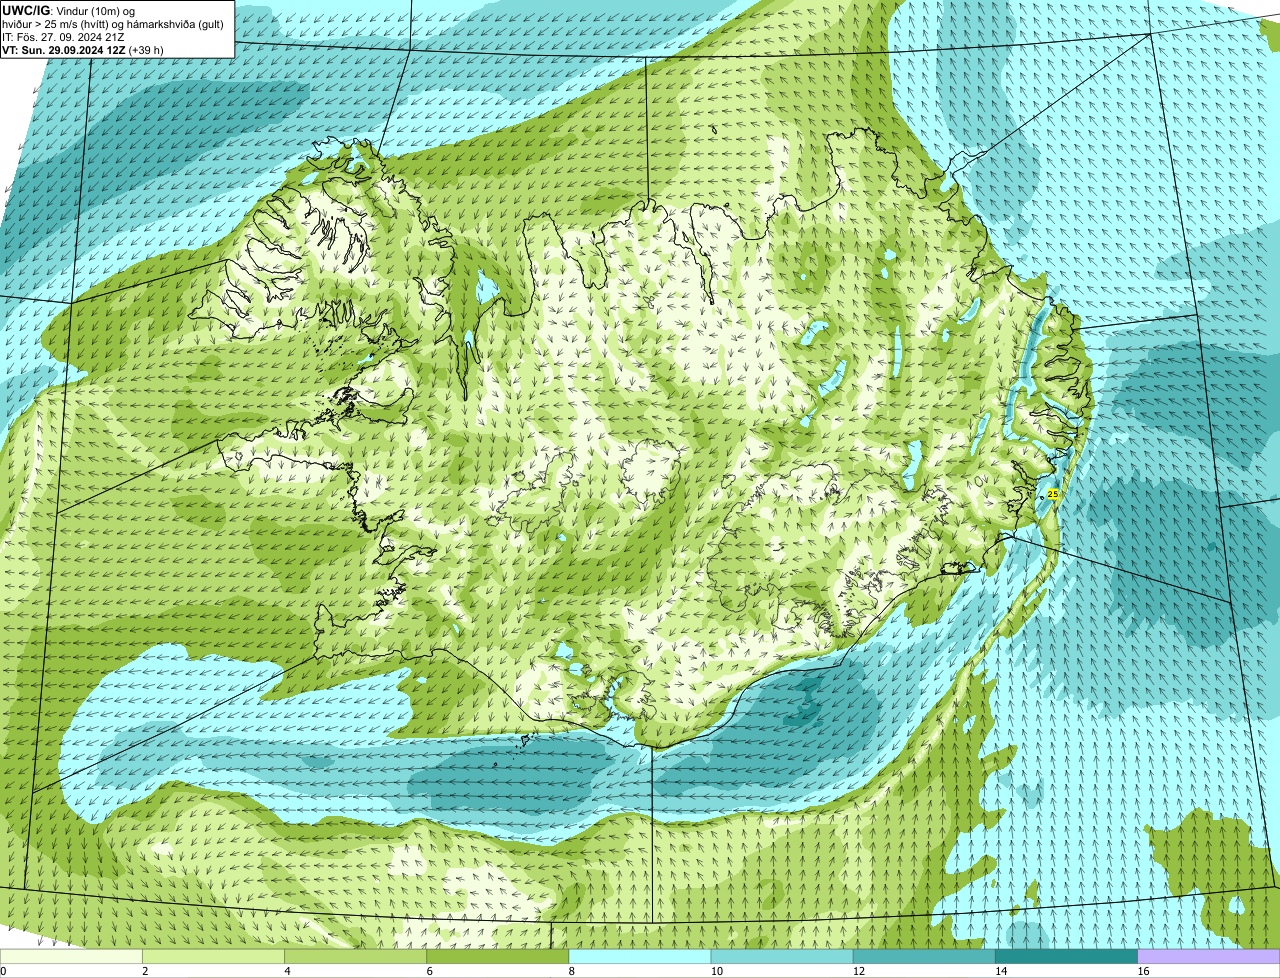
Task: Click the legend scale label '16'
Action: pos(1143,971)
